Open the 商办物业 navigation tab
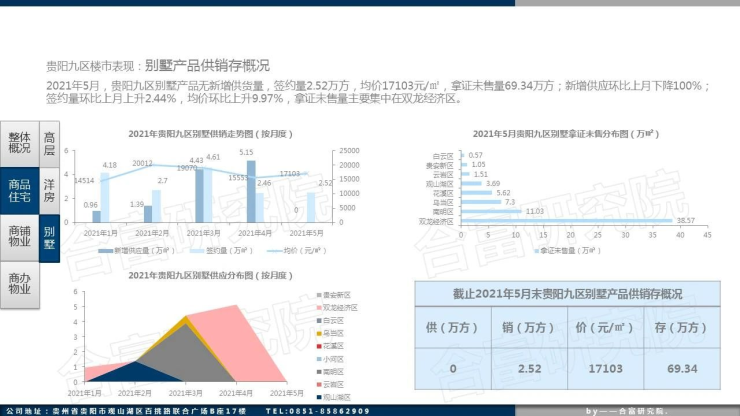This screenshot has width=740, height=416. coord(19,285)
